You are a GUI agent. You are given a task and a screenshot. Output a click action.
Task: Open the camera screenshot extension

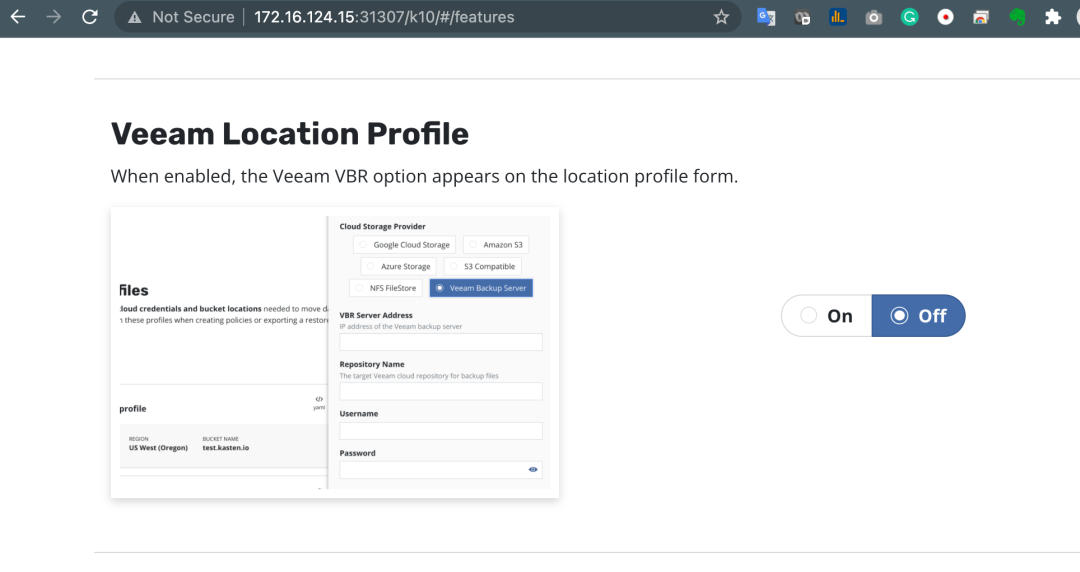pyautogui.click(x=873, y=17)
